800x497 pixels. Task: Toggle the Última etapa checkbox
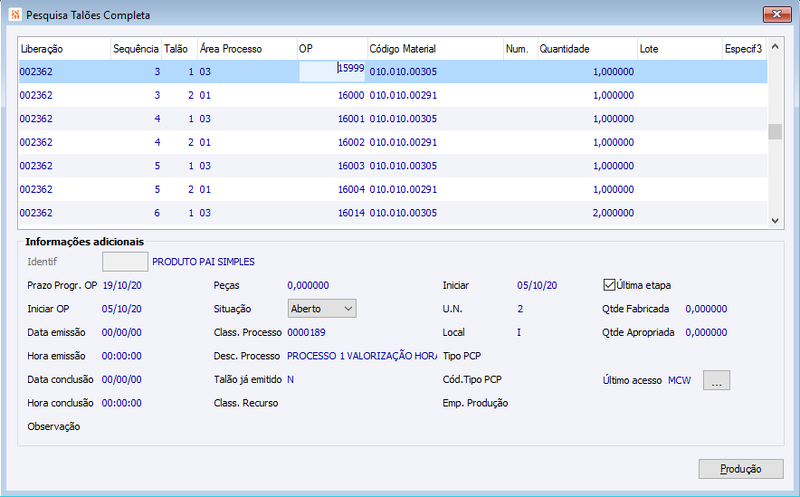coord(609,285)
